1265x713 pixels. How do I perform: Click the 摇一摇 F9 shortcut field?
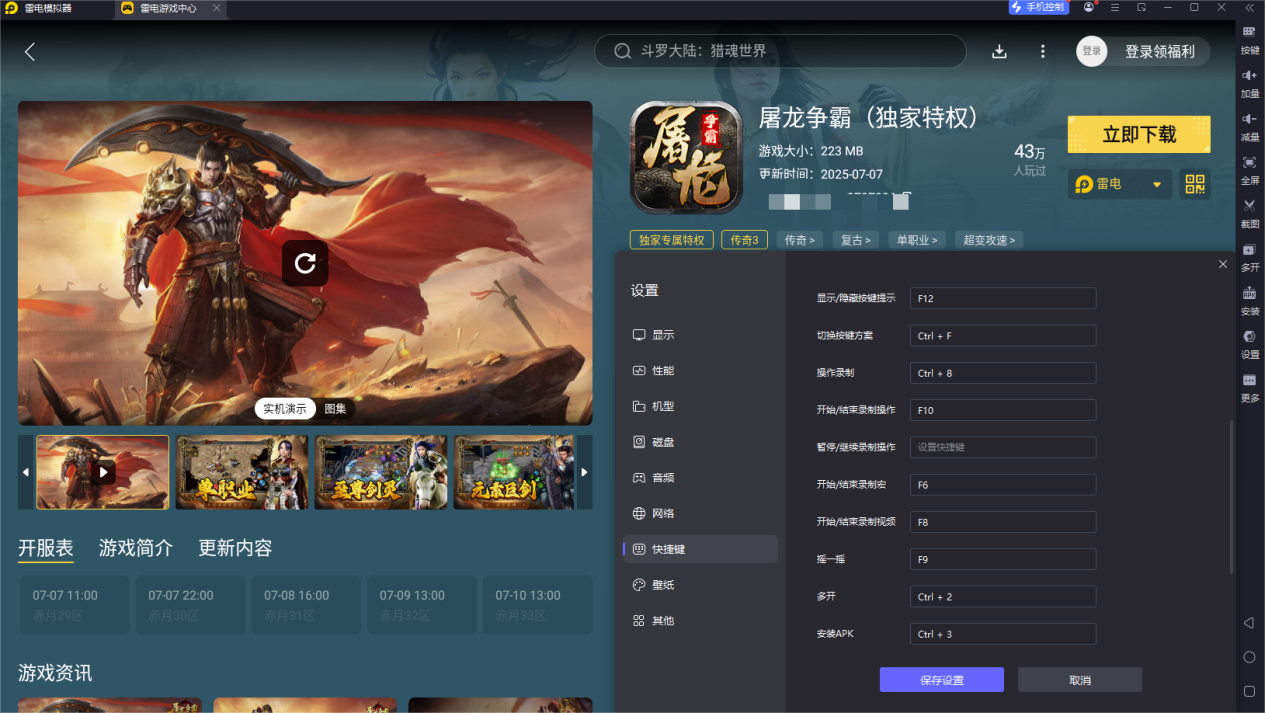[x=1003, y=559]
